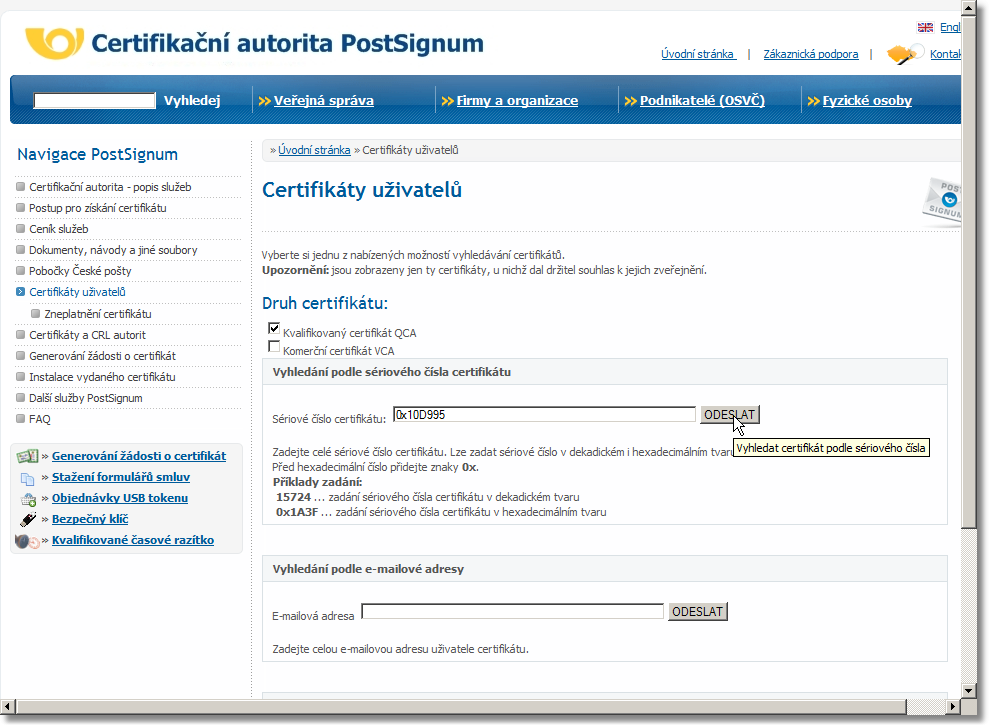Click ODESLAT next to serial number field
This screenshot has width=989, height=727.
point(730,415)
